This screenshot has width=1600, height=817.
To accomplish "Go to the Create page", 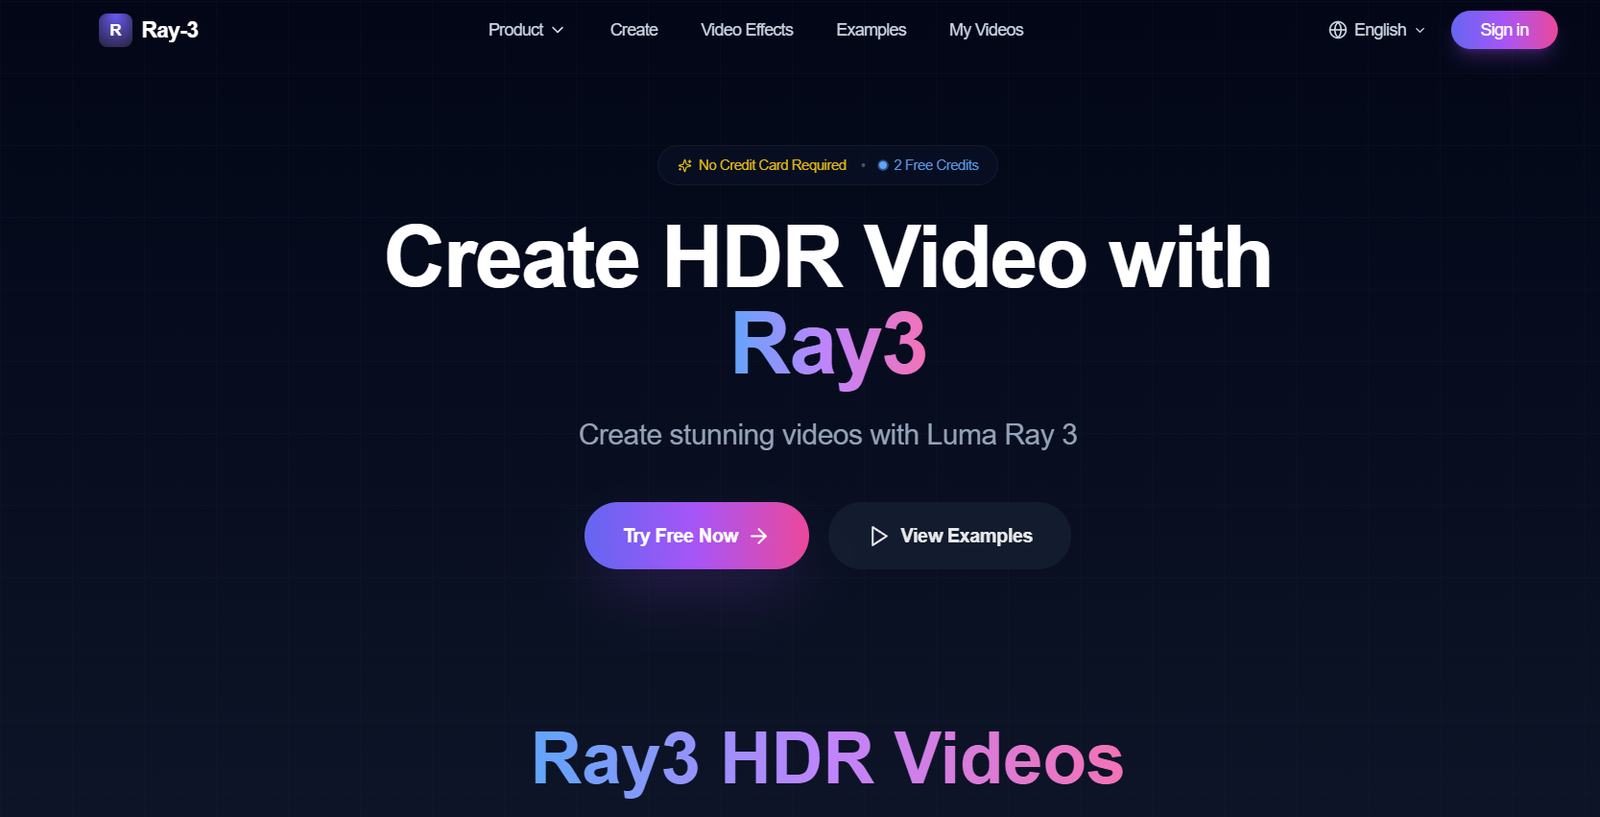I will (x=634, y=30).
